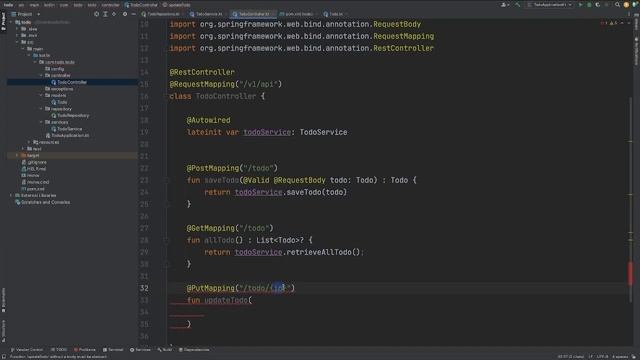Expand the resources folder

pos(29,142)
